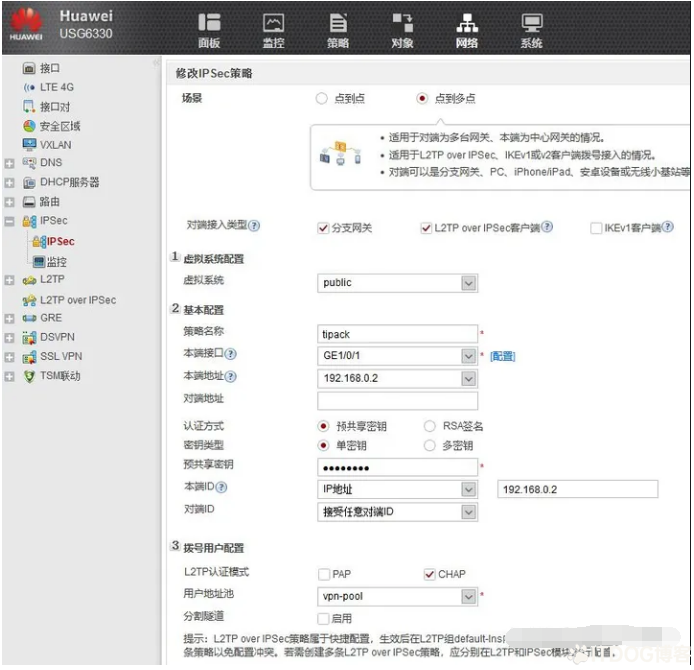Click help icon beside L2TP over IPSec客户端
Image resolution: width=694 pixels, height=670 pixels.
coord(547,227)
